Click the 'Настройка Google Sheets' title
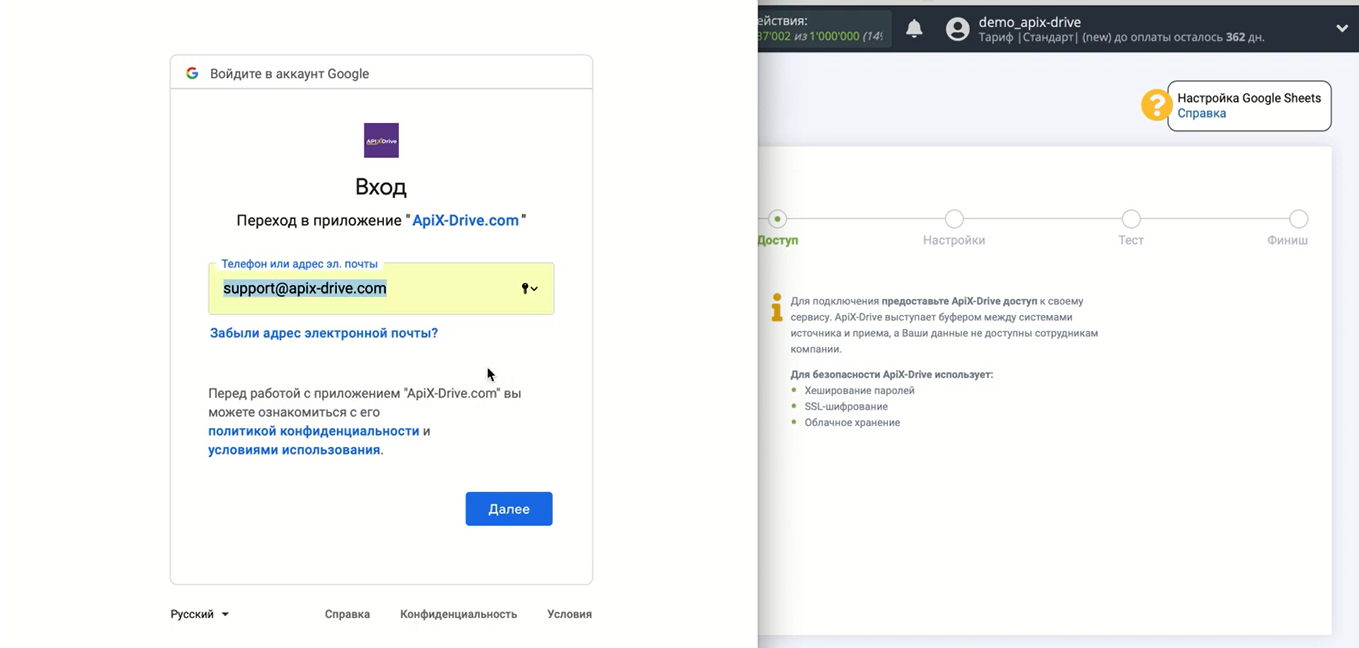The width and height of the screenshot is (1359, 648). [x=1249, y=98]
